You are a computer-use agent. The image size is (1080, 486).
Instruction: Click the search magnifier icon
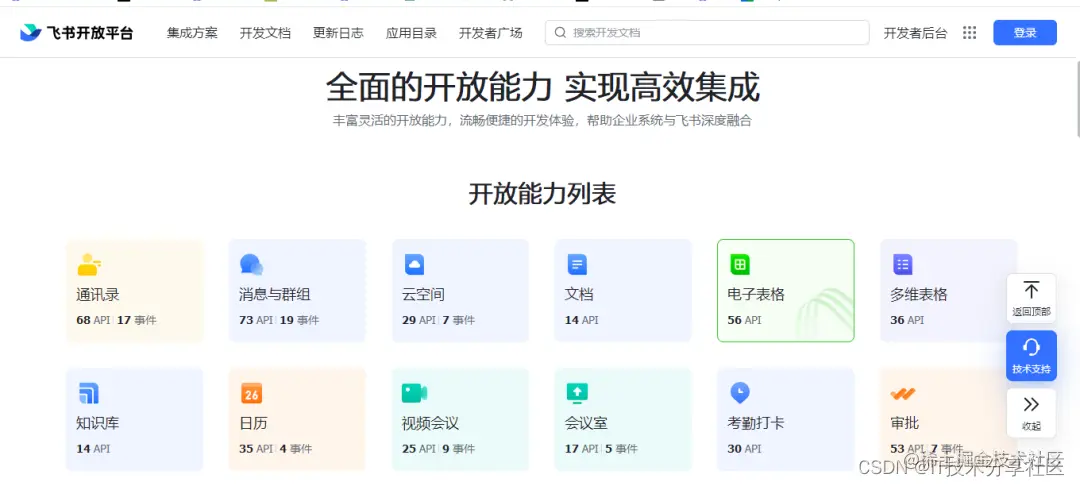click(x=560, y=32)
